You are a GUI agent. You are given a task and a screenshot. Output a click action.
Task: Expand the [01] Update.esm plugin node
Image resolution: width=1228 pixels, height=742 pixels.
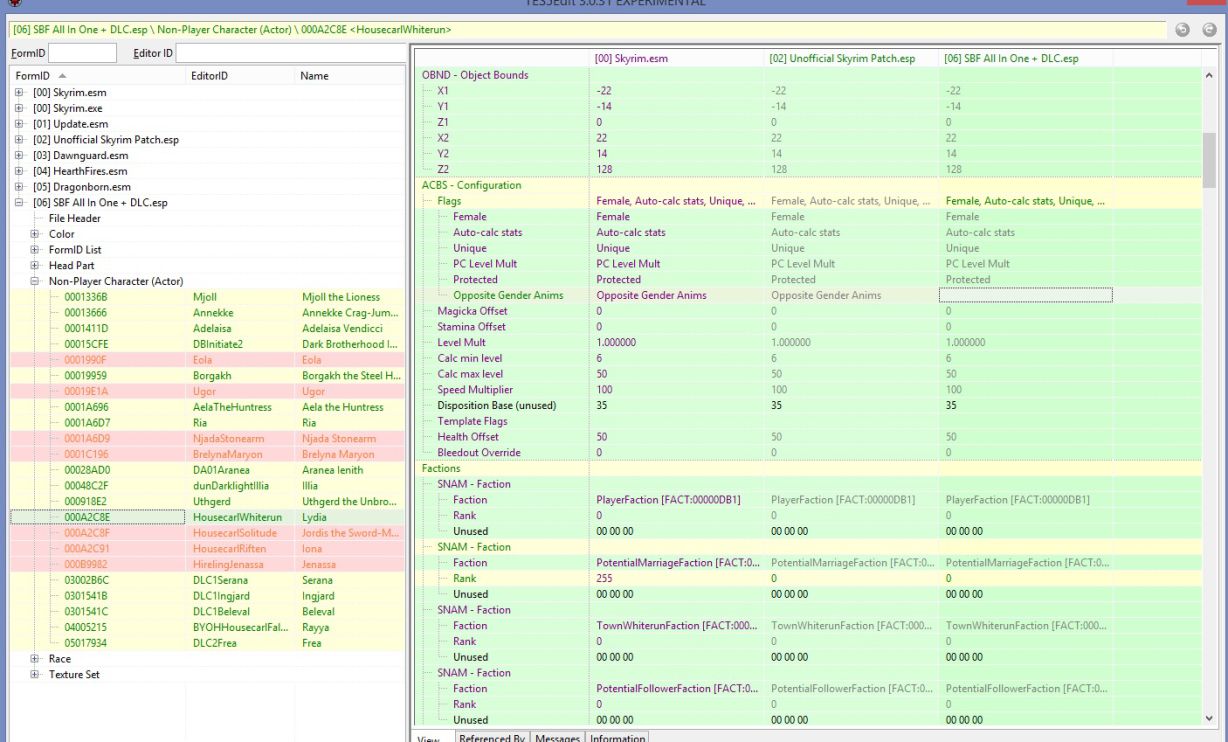(x=19, y=124)
